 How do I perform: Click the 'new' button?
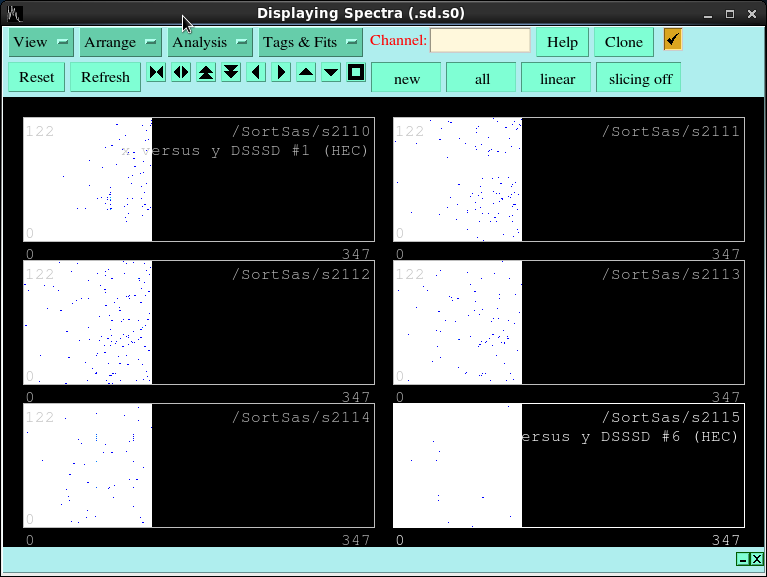click(x=406, y=78)
